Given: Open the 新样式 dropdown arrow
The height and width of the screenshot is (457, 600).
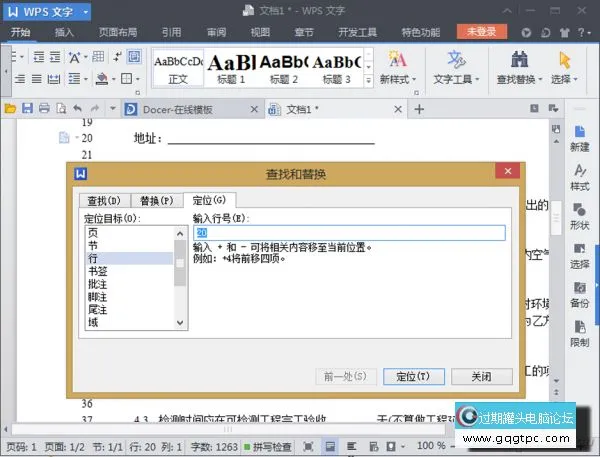Looking at the screenshot, I should 414,80.
